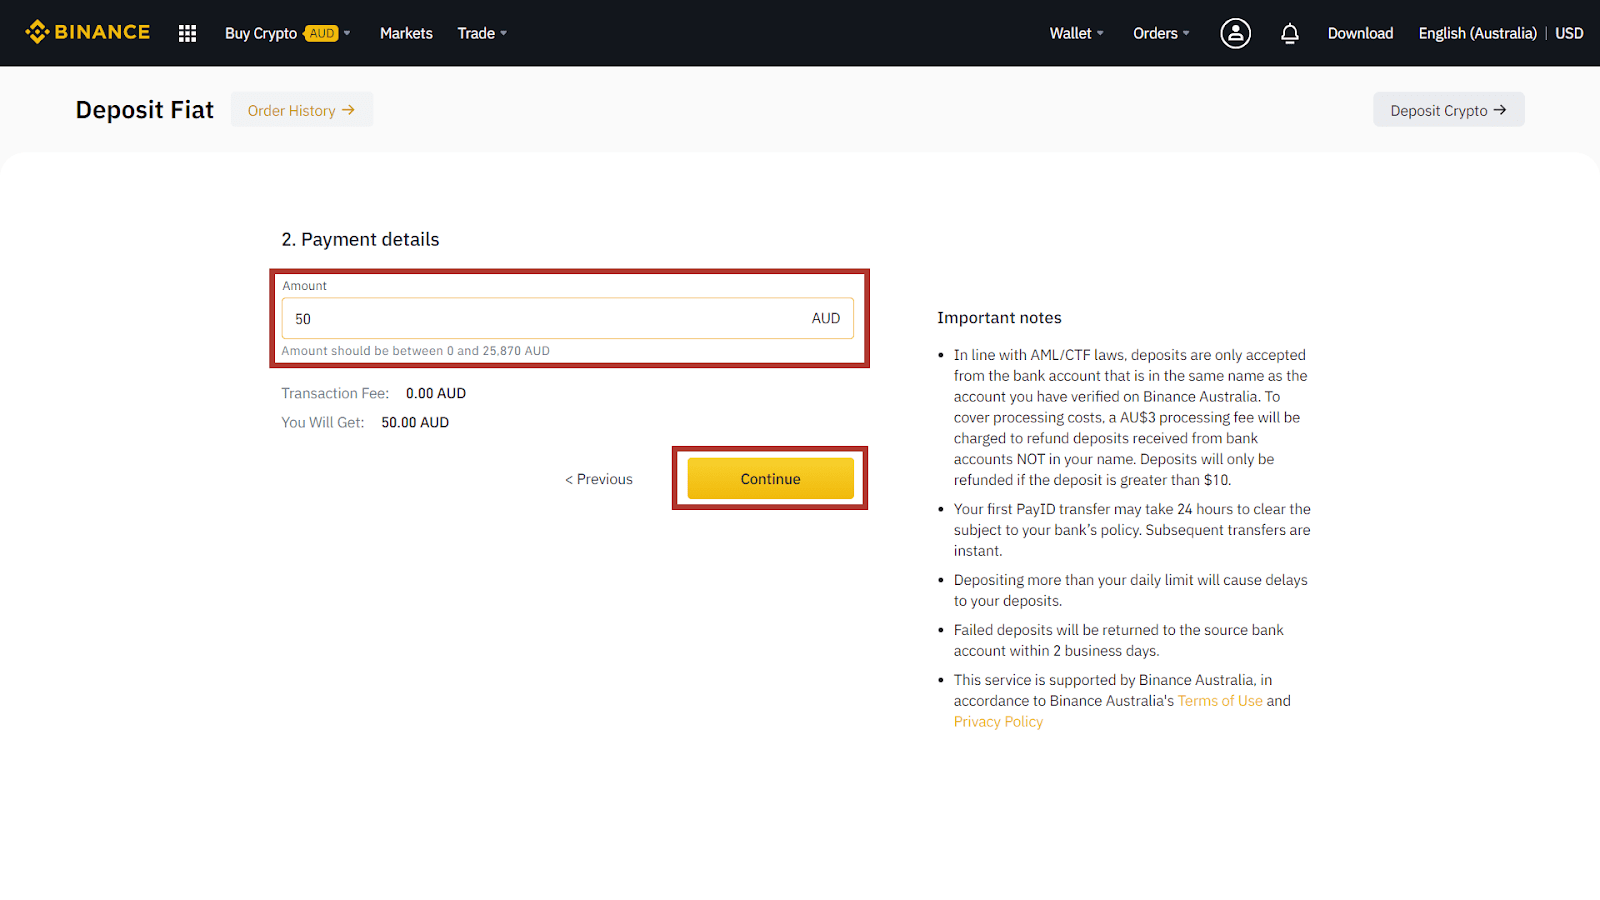Open the Terms of Use link
The image size is (1600, 900).
(1220, 701)
